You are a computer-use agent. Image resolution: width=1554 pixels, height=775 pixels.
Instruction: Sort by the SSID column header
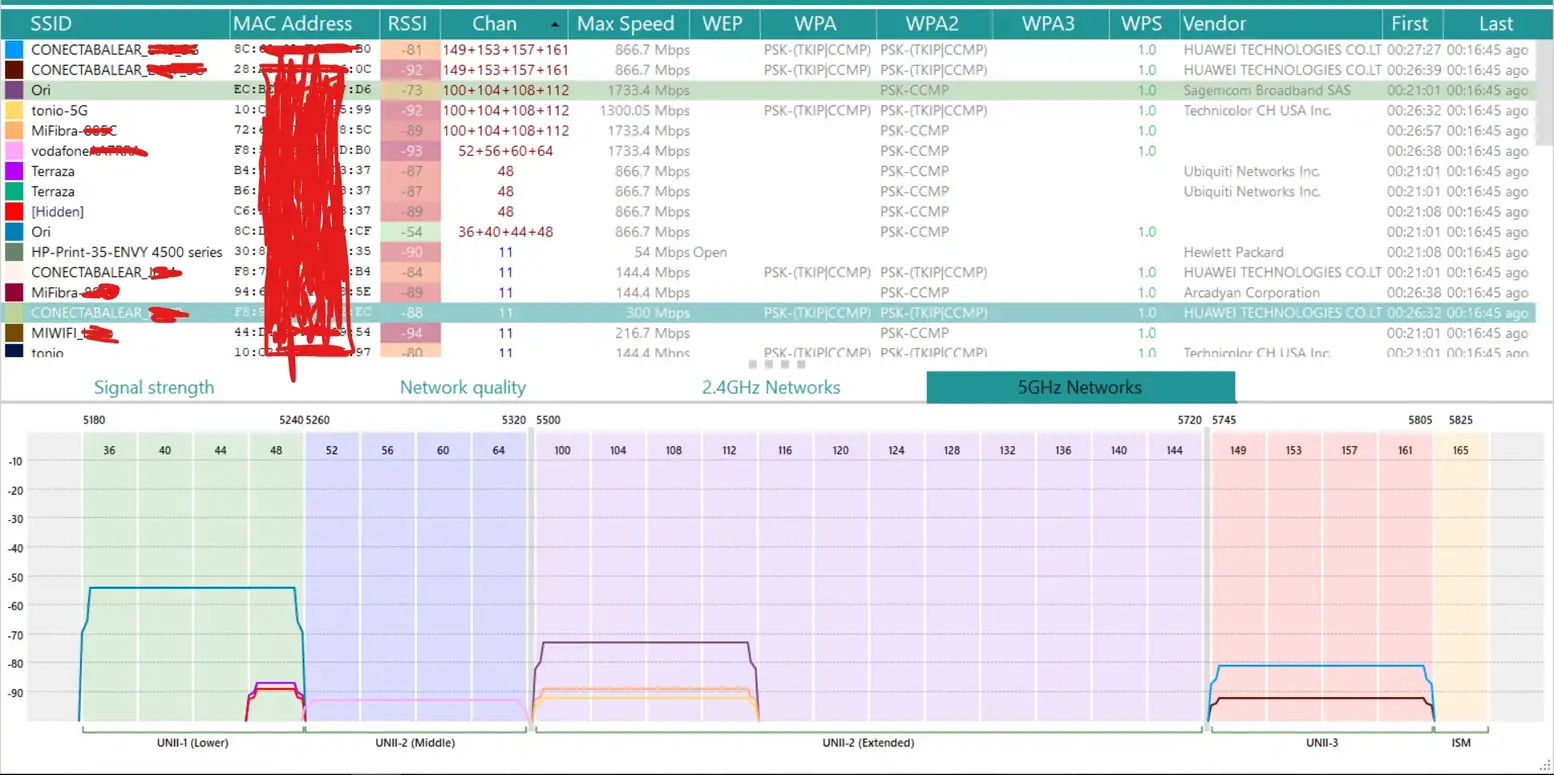coord(115,24)
